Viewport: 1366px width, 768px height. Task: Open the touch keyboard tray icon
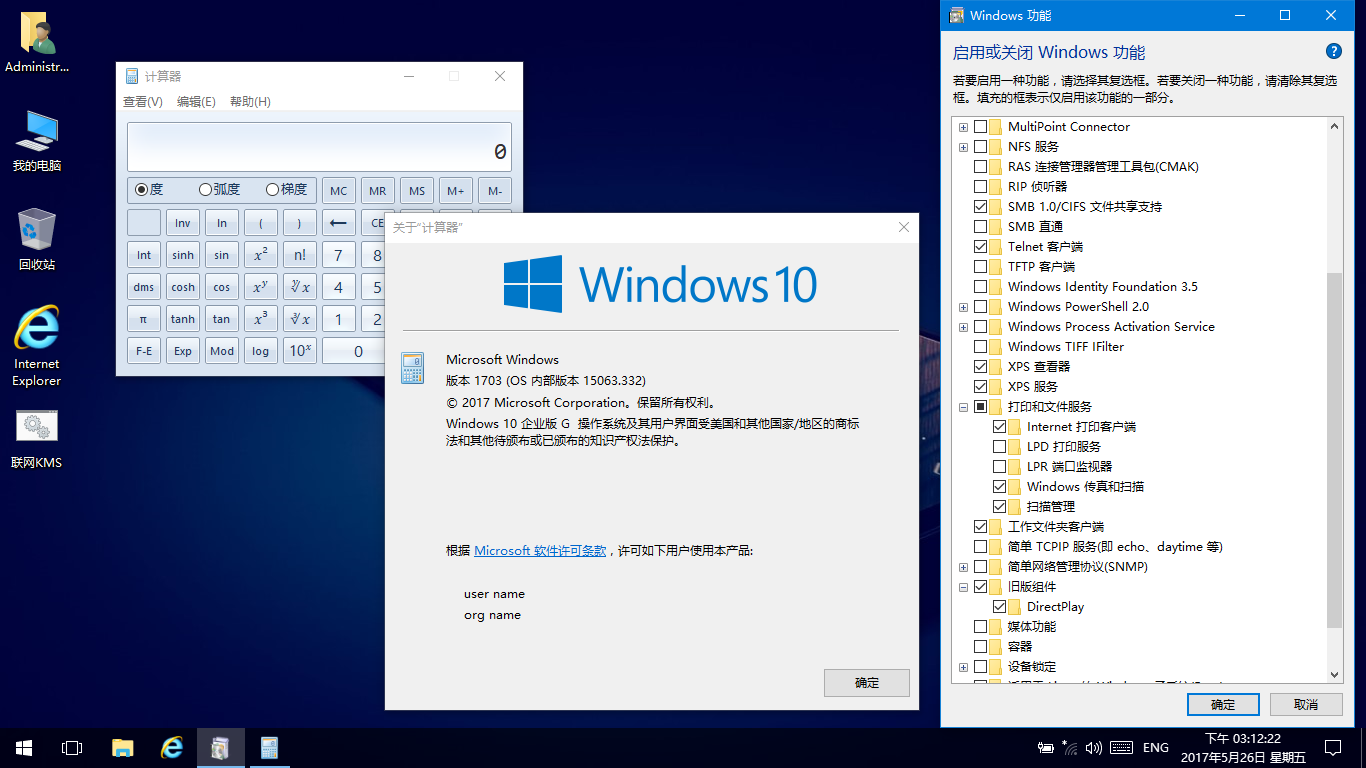(x=1121, y=748)
